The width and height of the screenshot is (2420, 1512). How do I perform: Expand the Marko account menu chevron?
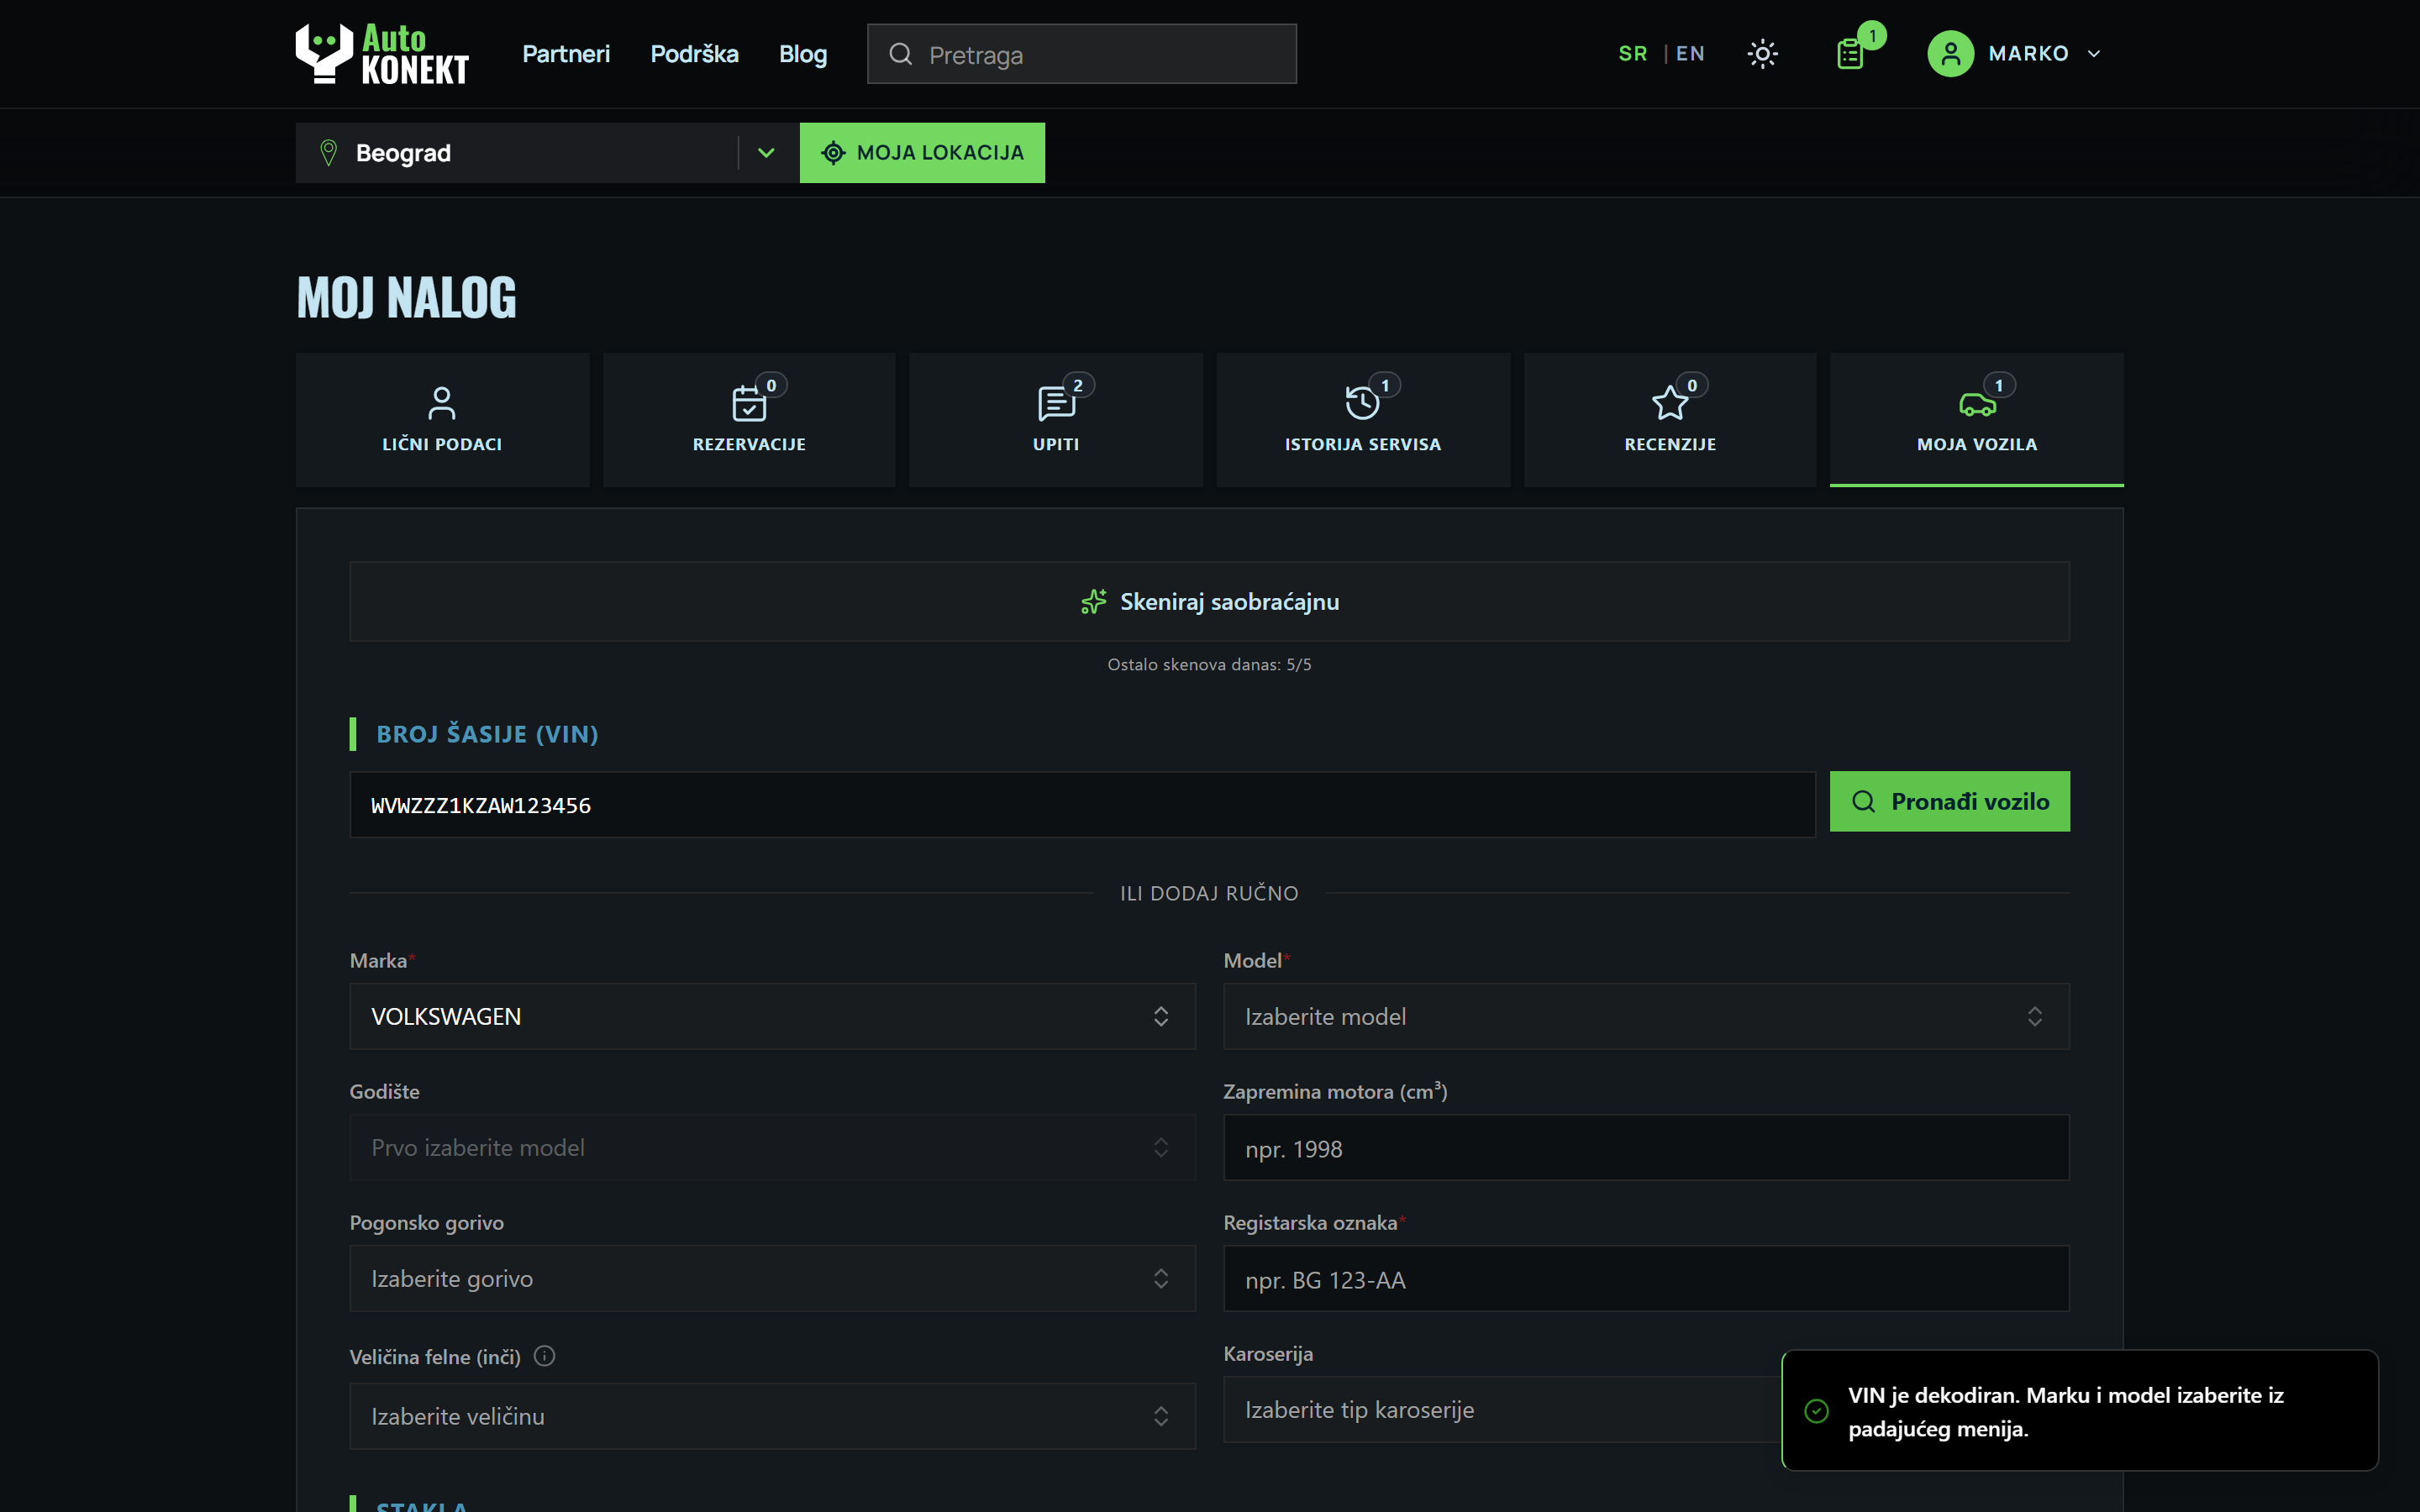pyautogui.click(x=2094, y=54)
